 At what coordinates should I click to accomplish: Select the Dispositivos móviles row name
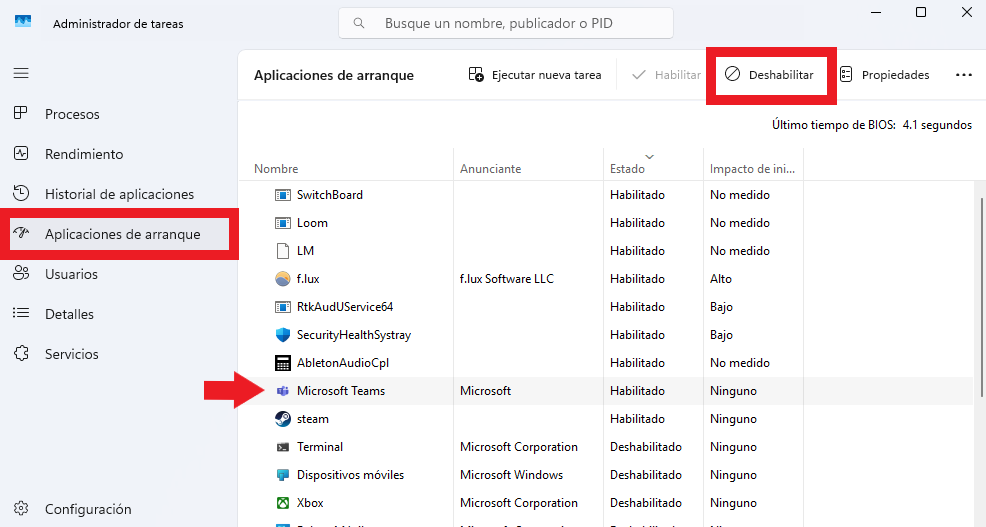[350, 475]
